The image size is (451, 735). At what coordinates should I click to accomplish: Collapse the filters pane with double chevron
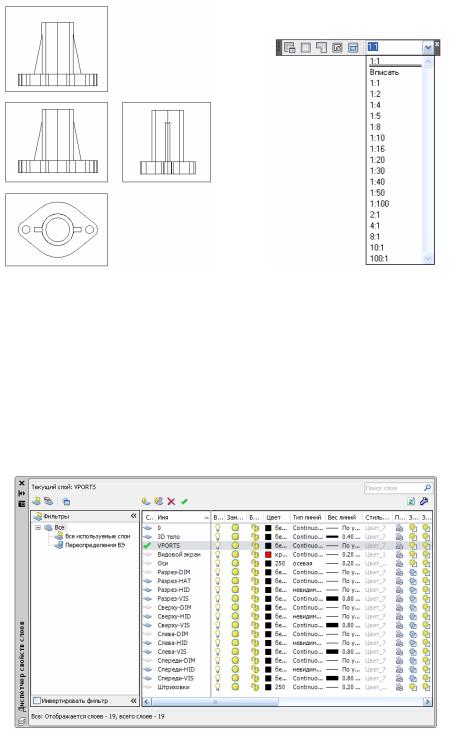pyautogui.click(x=134, y=516)
